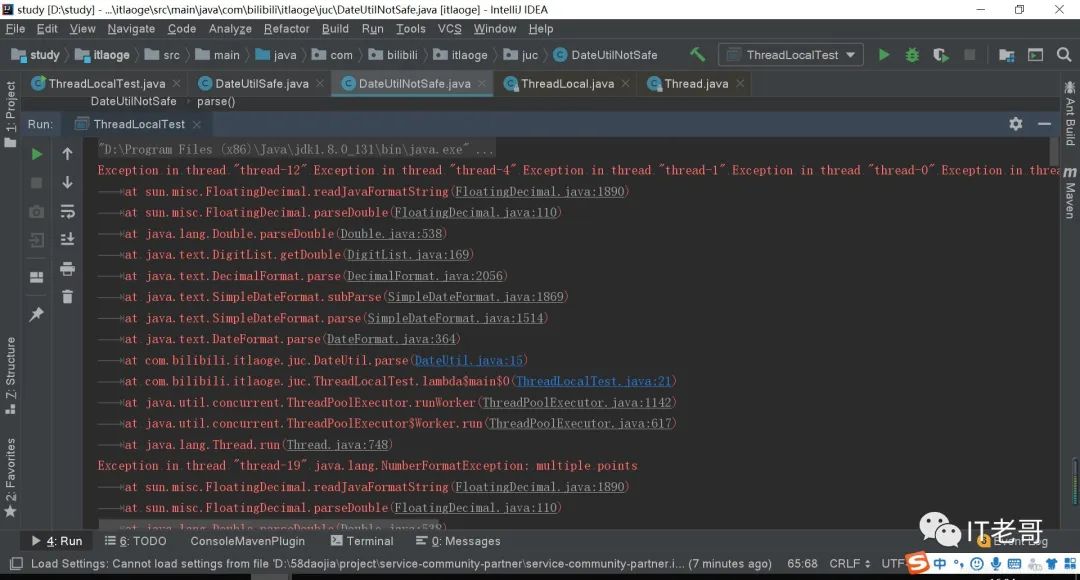Open Project Structure toolbar icon
Viewport: 1080px width, 580px height.
click(x=1006, y=54)
